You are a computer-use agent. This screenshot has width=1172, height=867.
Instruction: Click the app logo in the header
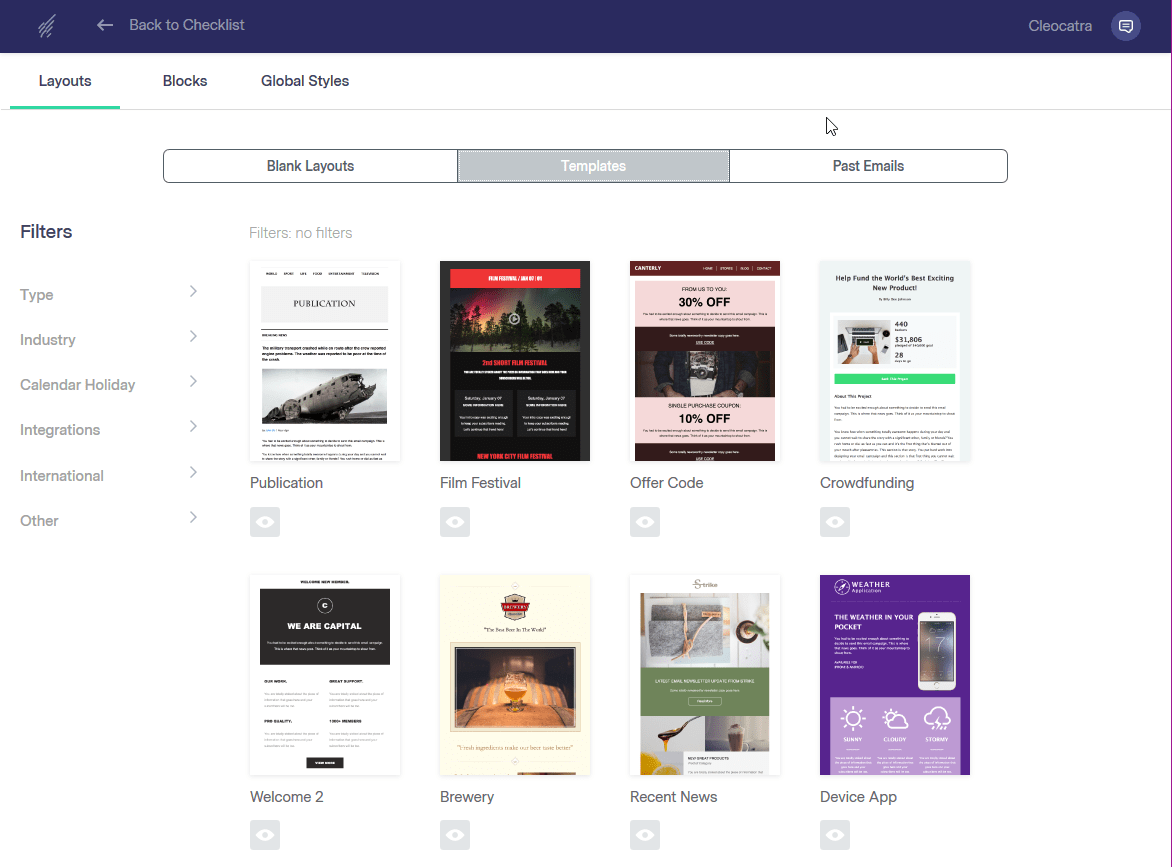[x=46, y=26]
